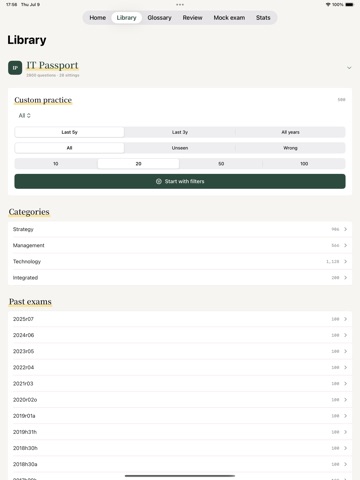Open past exam 2020r02o
360x480 pixels.
[180, 400]
